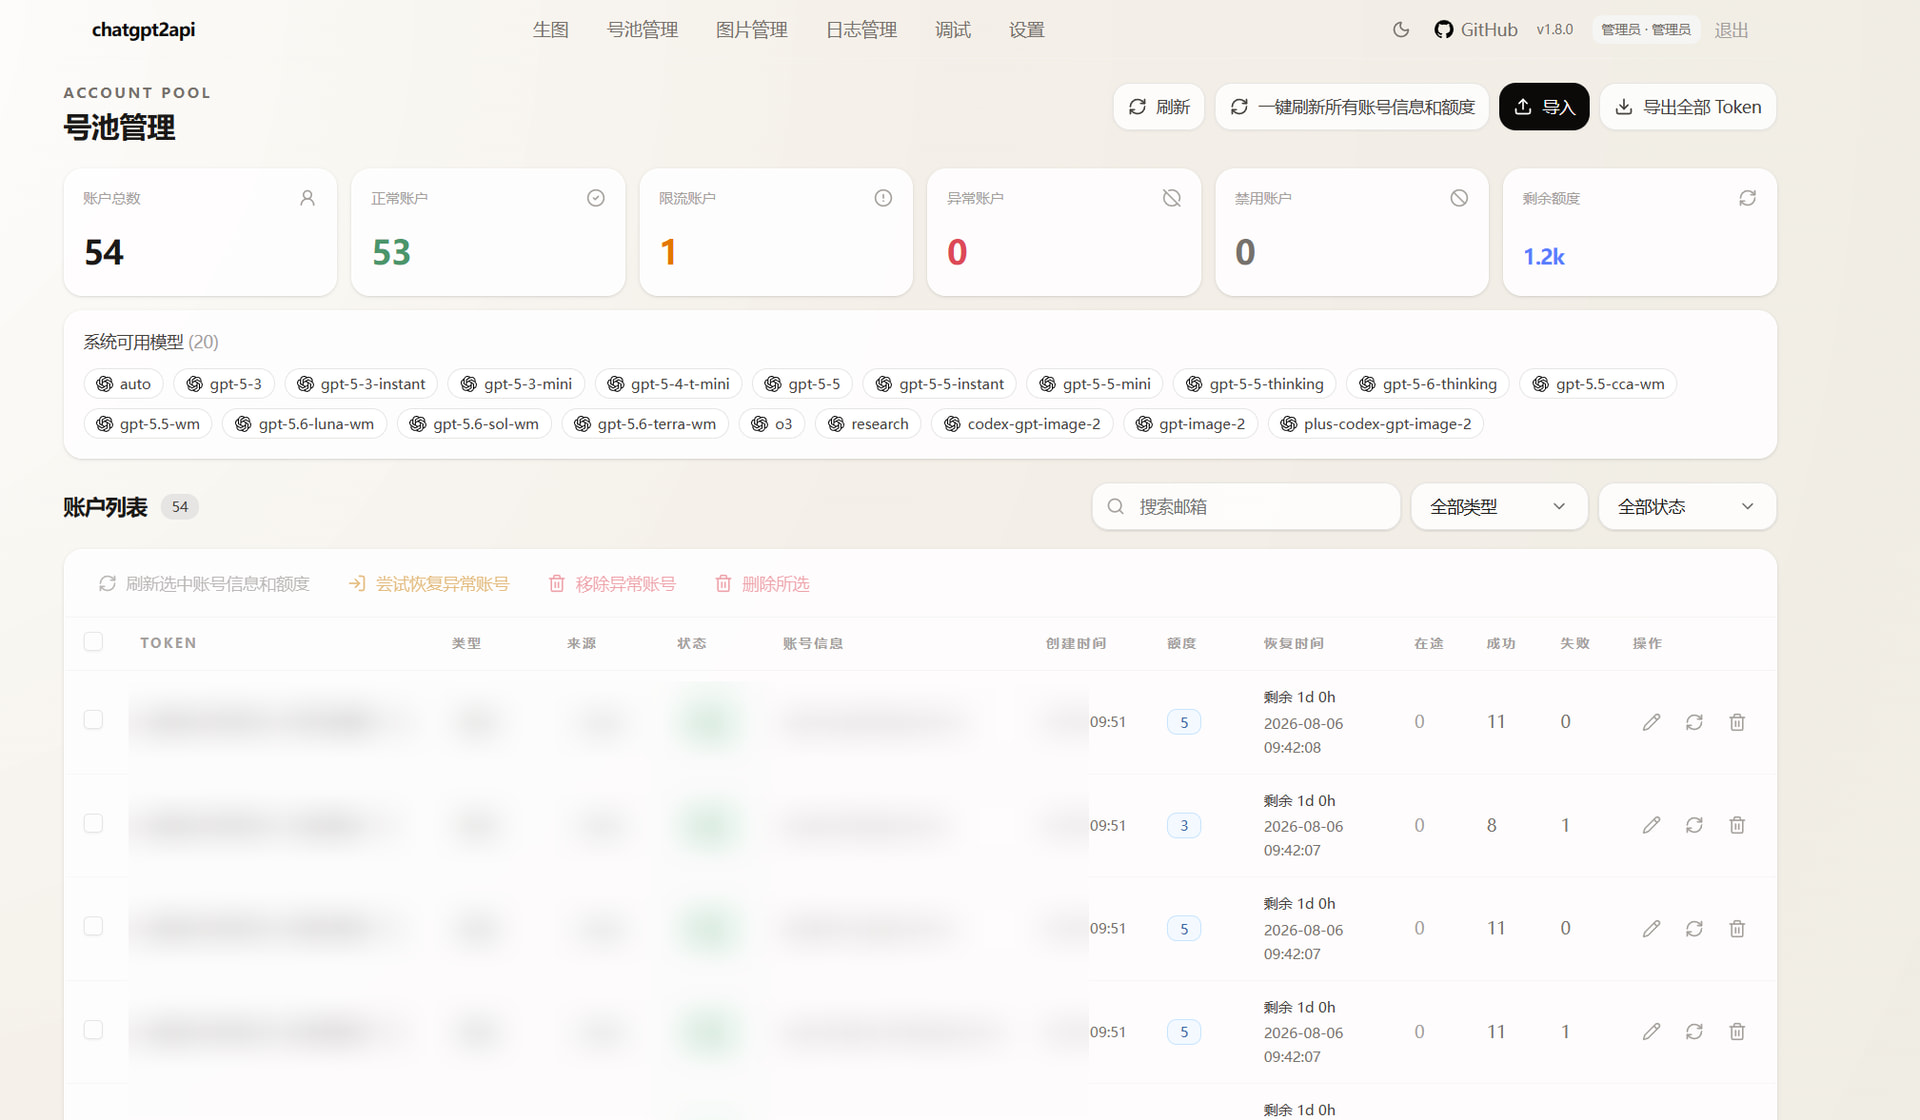Click delete trash icon in first row

tap(1737, 722)
